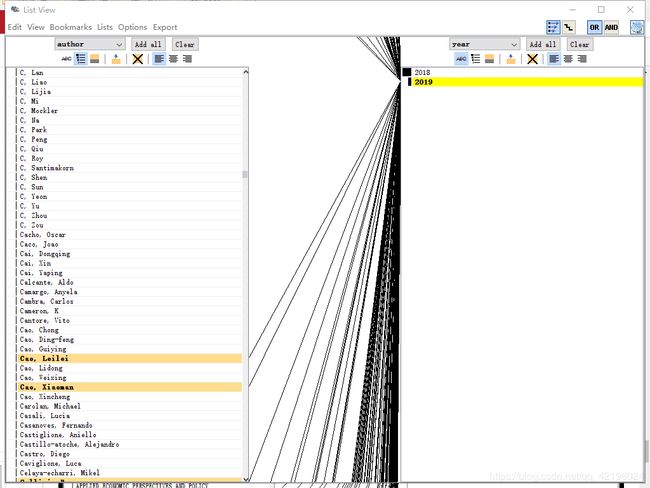
Task: Sort the author list alphabetically with ABC icon
Action: click(x=66, y=59)
